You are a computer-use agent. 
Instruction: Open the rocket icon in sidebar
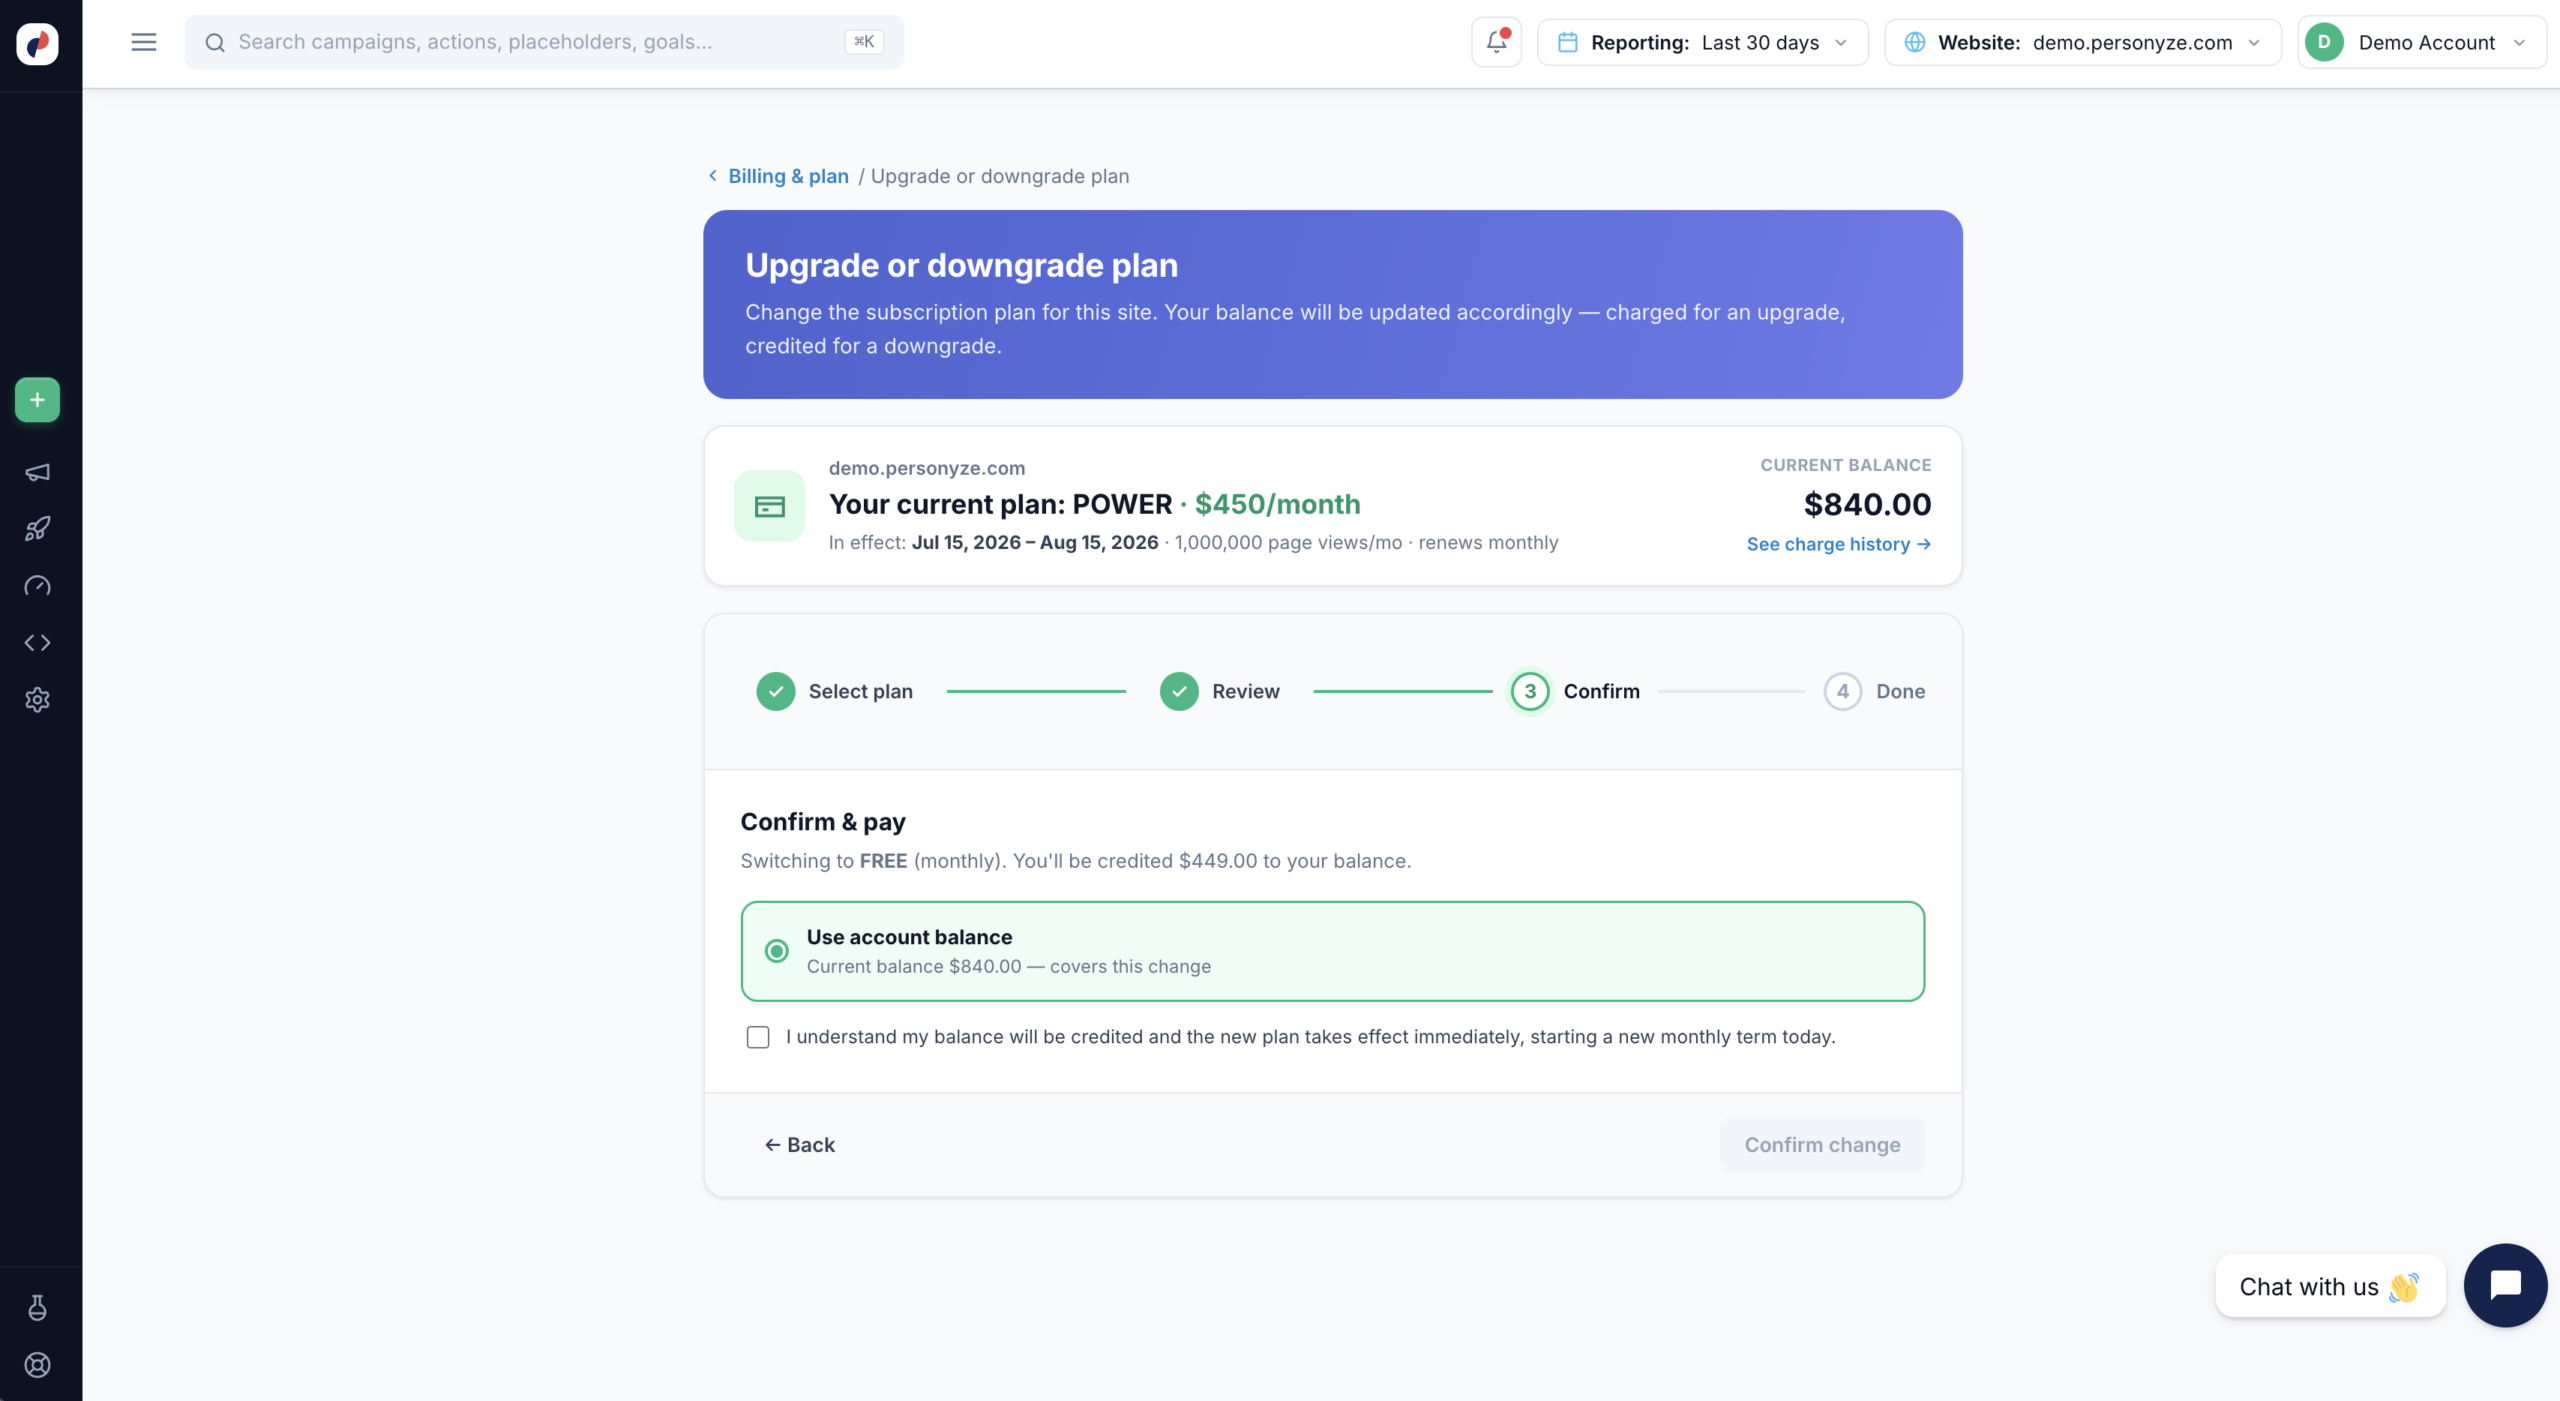tap(37, 529)
